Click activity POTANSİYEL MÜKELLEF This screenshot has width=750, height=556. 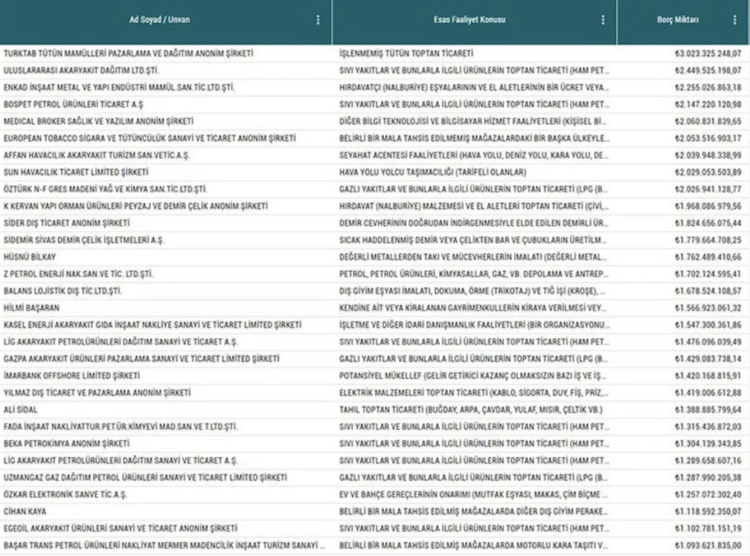(x=474, y=376)
